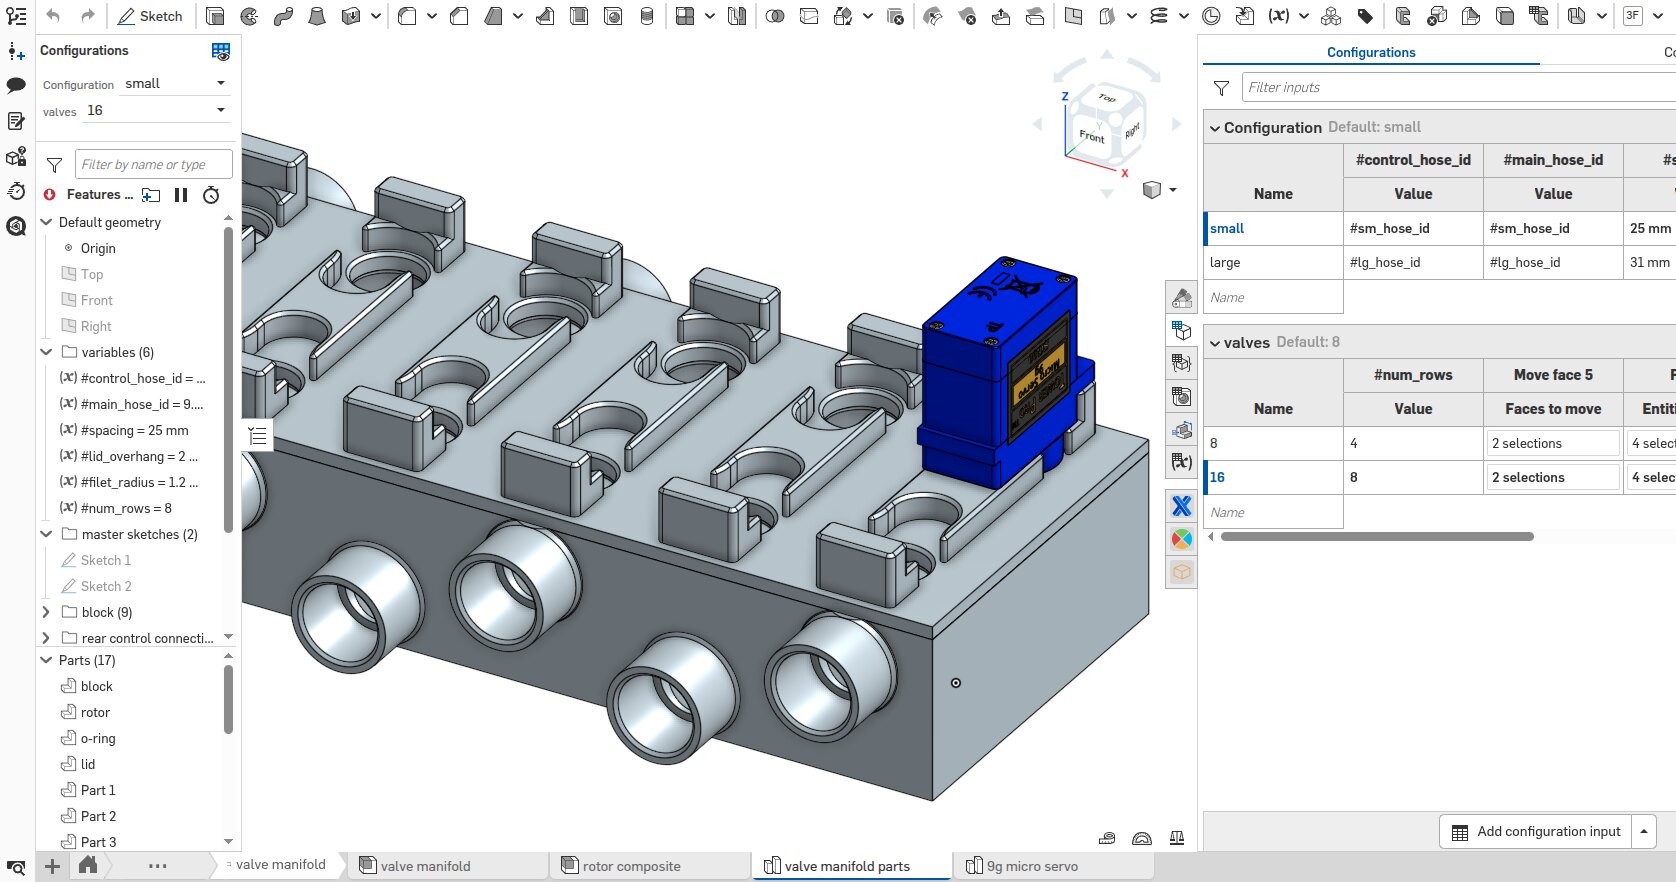Image resolution: width=1676 pixels, height=882 pixels.
Task: Open Add configuration input arrow menu
Action: pyautogui.click(x=1644, y=831)
